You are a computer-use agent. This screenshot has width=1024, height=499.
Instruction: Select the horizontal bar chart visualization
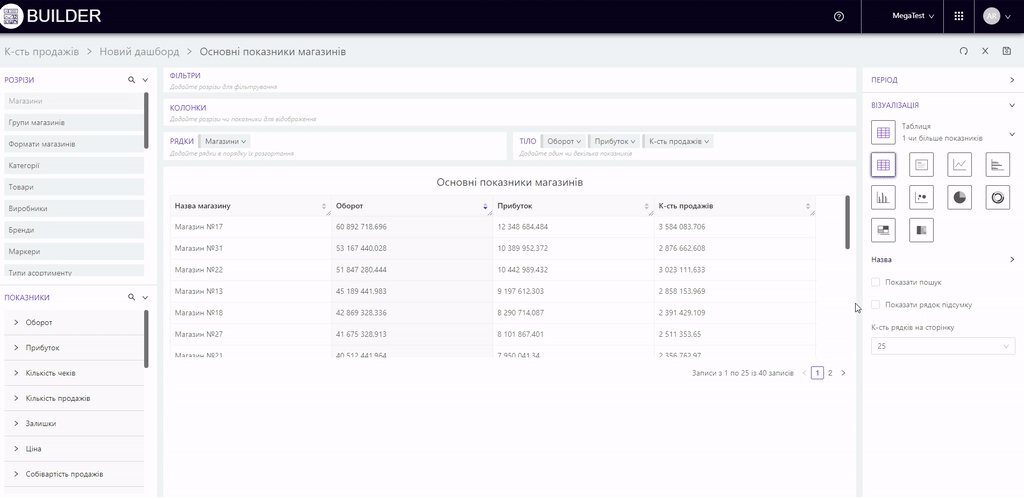click(998, 165)
